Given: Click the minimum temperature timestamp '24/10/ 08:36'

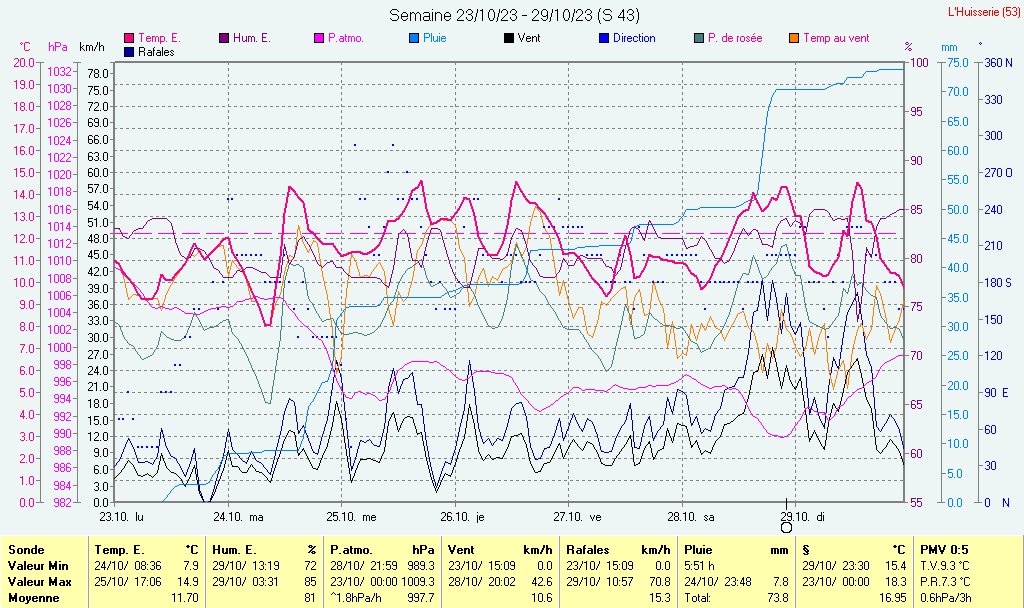Looking at the screenshot, I should pyautogui.click(x=128, y=566).
